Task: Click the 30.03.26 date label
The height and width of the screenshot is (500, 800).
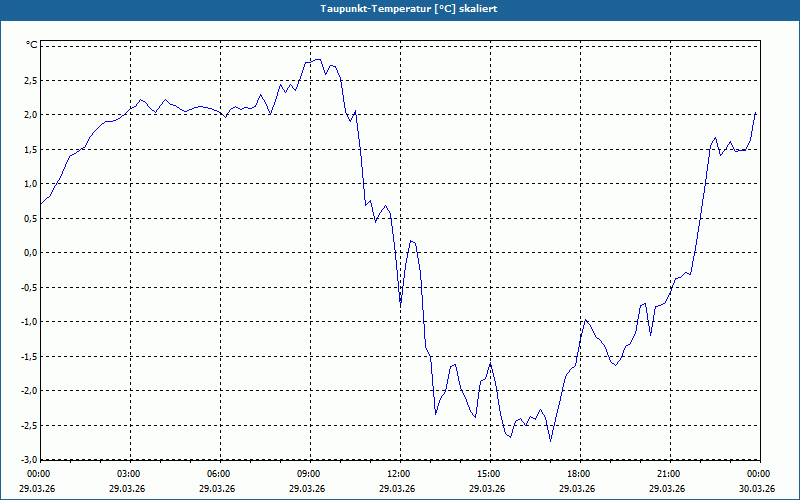Action: pyautogui.click(x=757, y=489)
